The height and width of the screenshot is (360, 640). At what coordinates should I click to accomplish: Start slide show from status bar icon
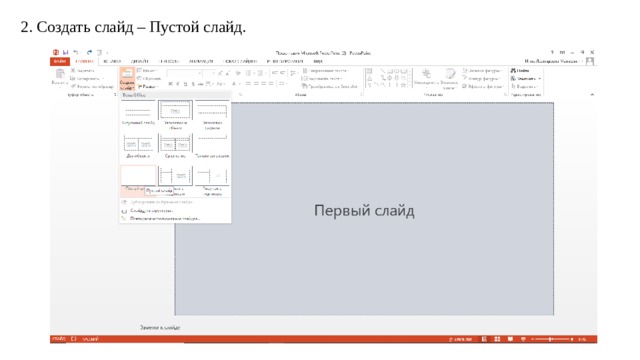click(523, 339)
